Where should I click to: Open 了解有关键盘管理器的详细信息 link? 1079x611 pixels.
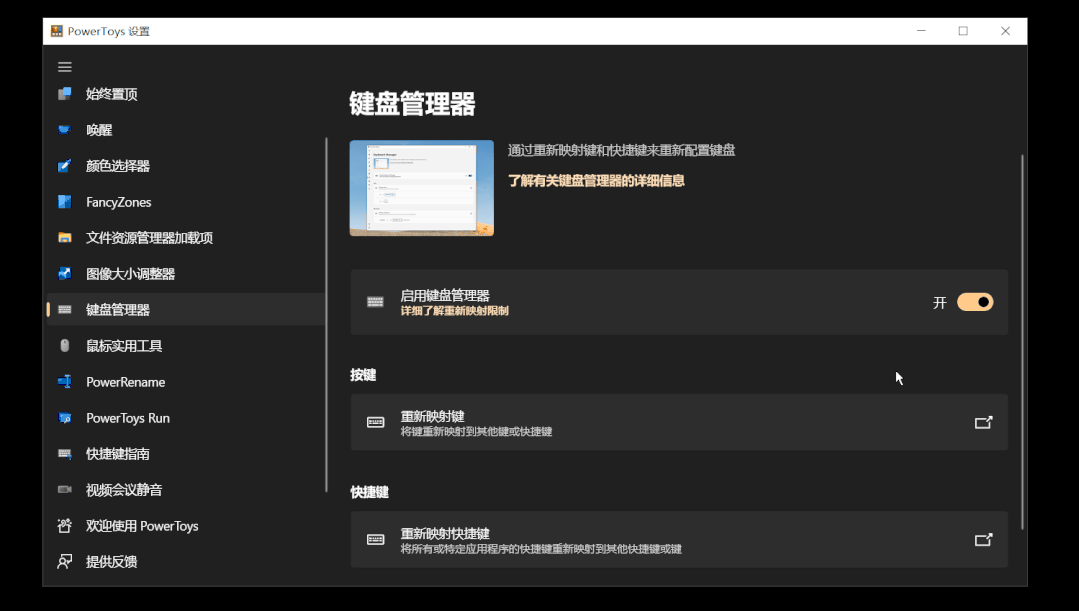(596, 181)
